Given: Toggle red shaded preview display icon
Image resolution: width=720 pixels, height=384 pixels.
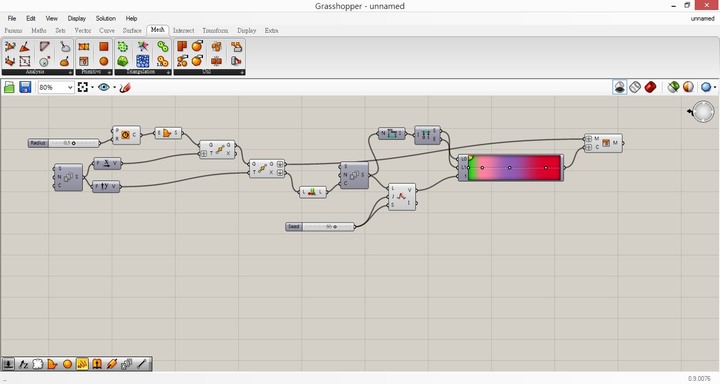Looking at the screenshot, I should pyautogui.click(x=650, y=87).
